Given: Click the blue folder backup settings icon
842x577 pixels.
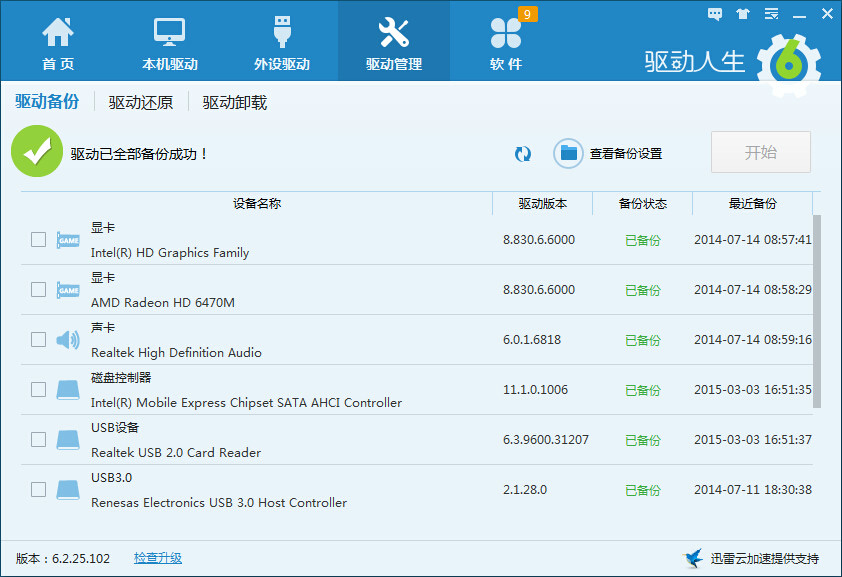Looking at the screenshot, I should click(x=568, y=154).
